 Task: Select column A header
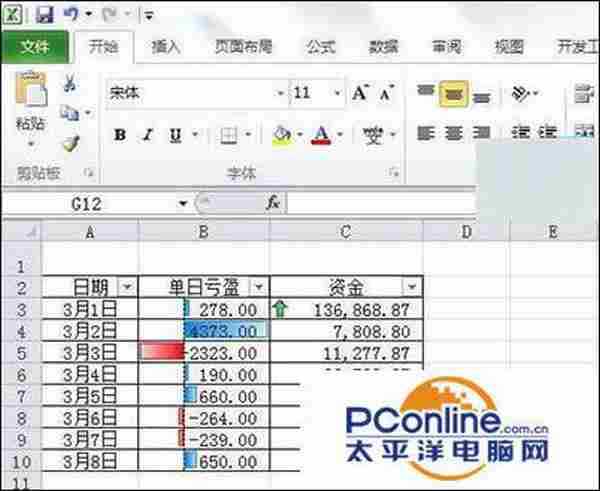[x=90, y=232]
